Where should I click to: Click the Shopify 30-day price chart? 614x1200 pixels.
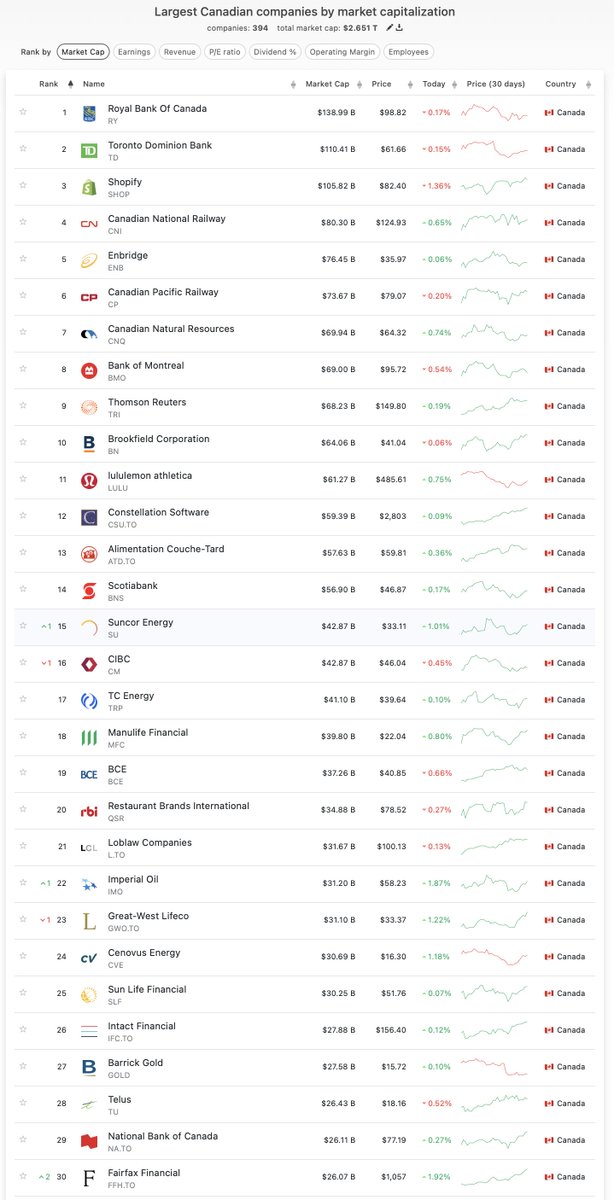494,186
